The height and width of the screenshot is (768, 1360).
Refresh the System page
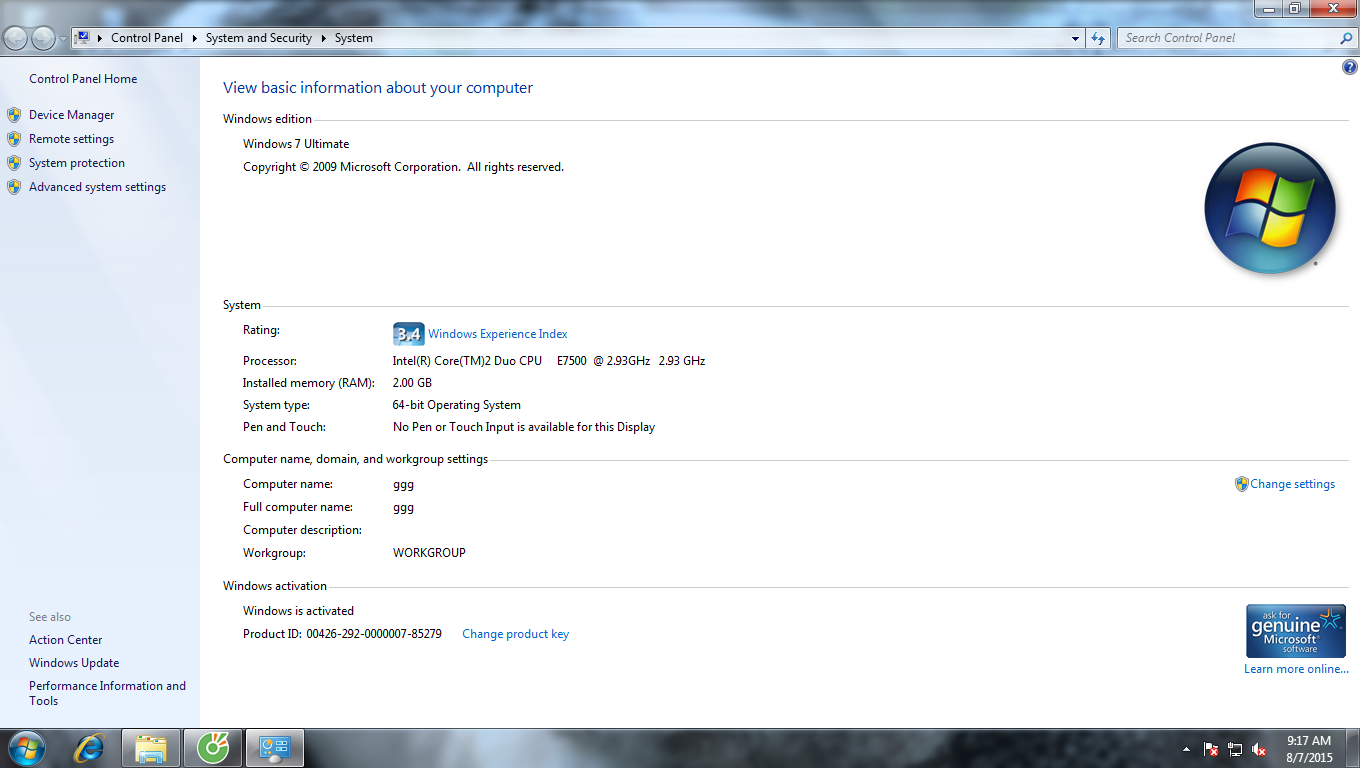coord(1098,38)
